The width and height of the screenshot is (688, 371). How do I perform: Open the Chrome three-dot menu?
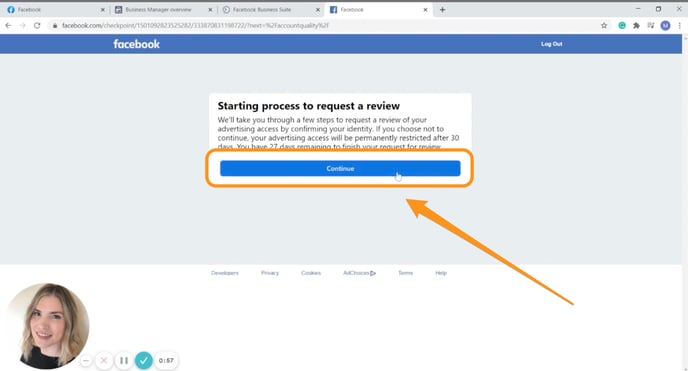(x=680, y=25)
